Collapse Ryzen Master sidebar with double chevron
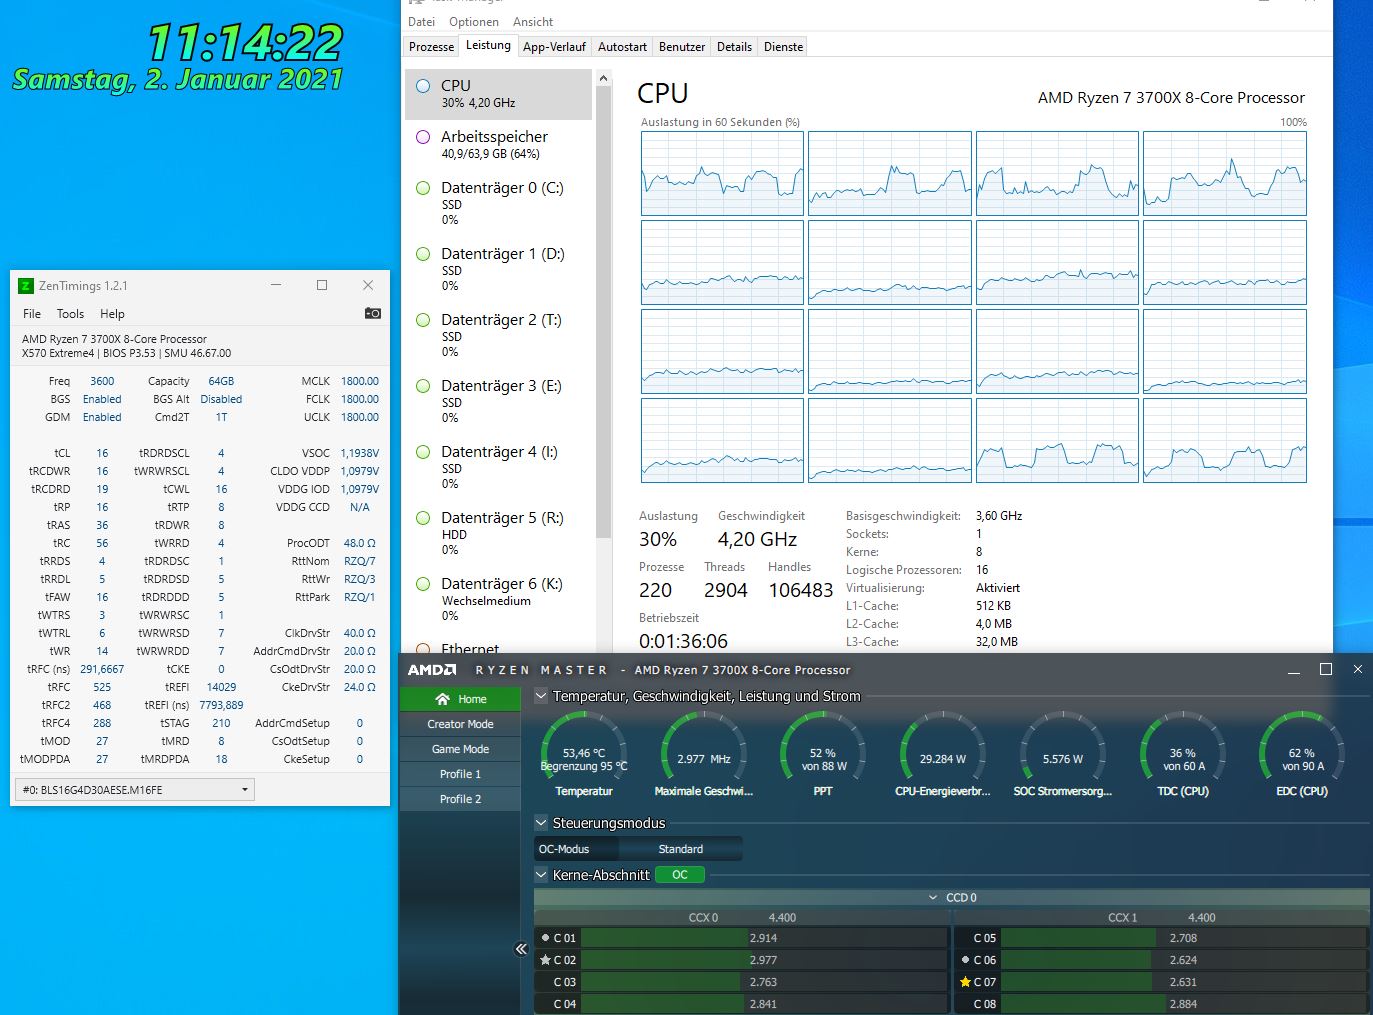Viewport: 1373px width, 1015px height. tap(521, 949)
